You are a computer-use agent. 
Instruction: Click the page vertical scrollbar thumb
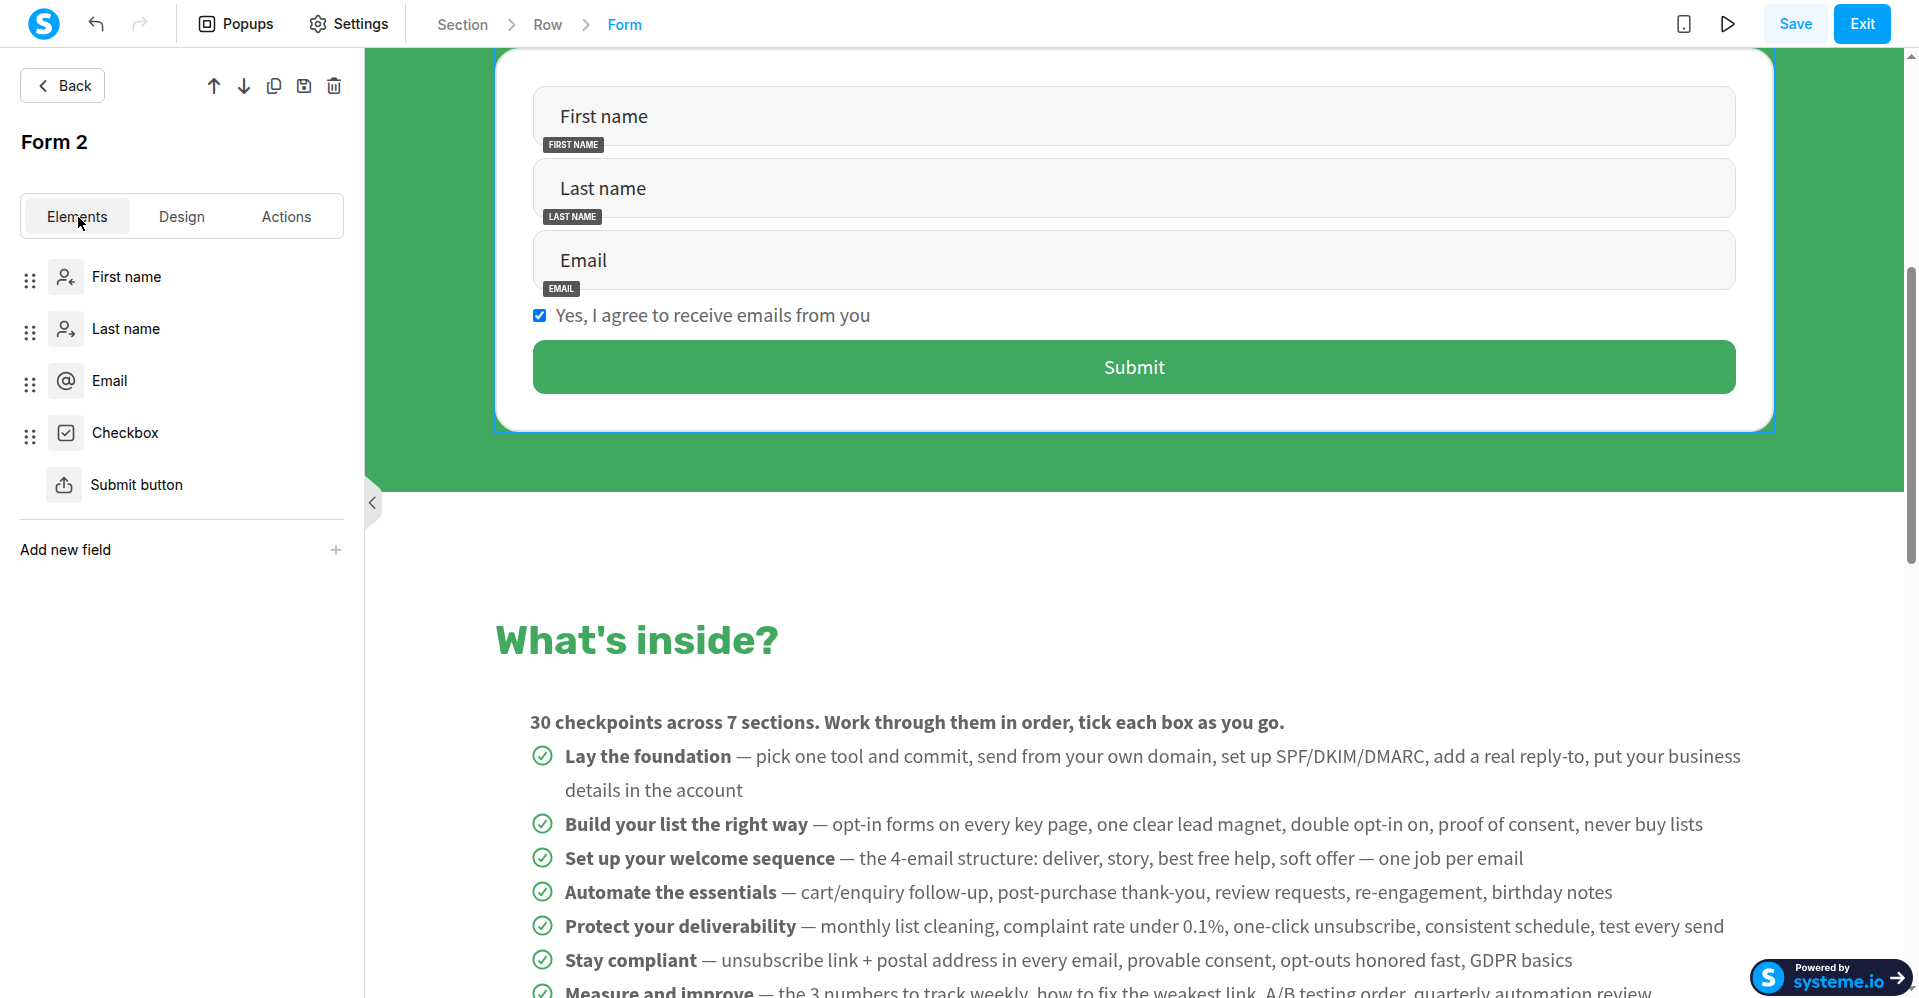tap(1911, 416)
